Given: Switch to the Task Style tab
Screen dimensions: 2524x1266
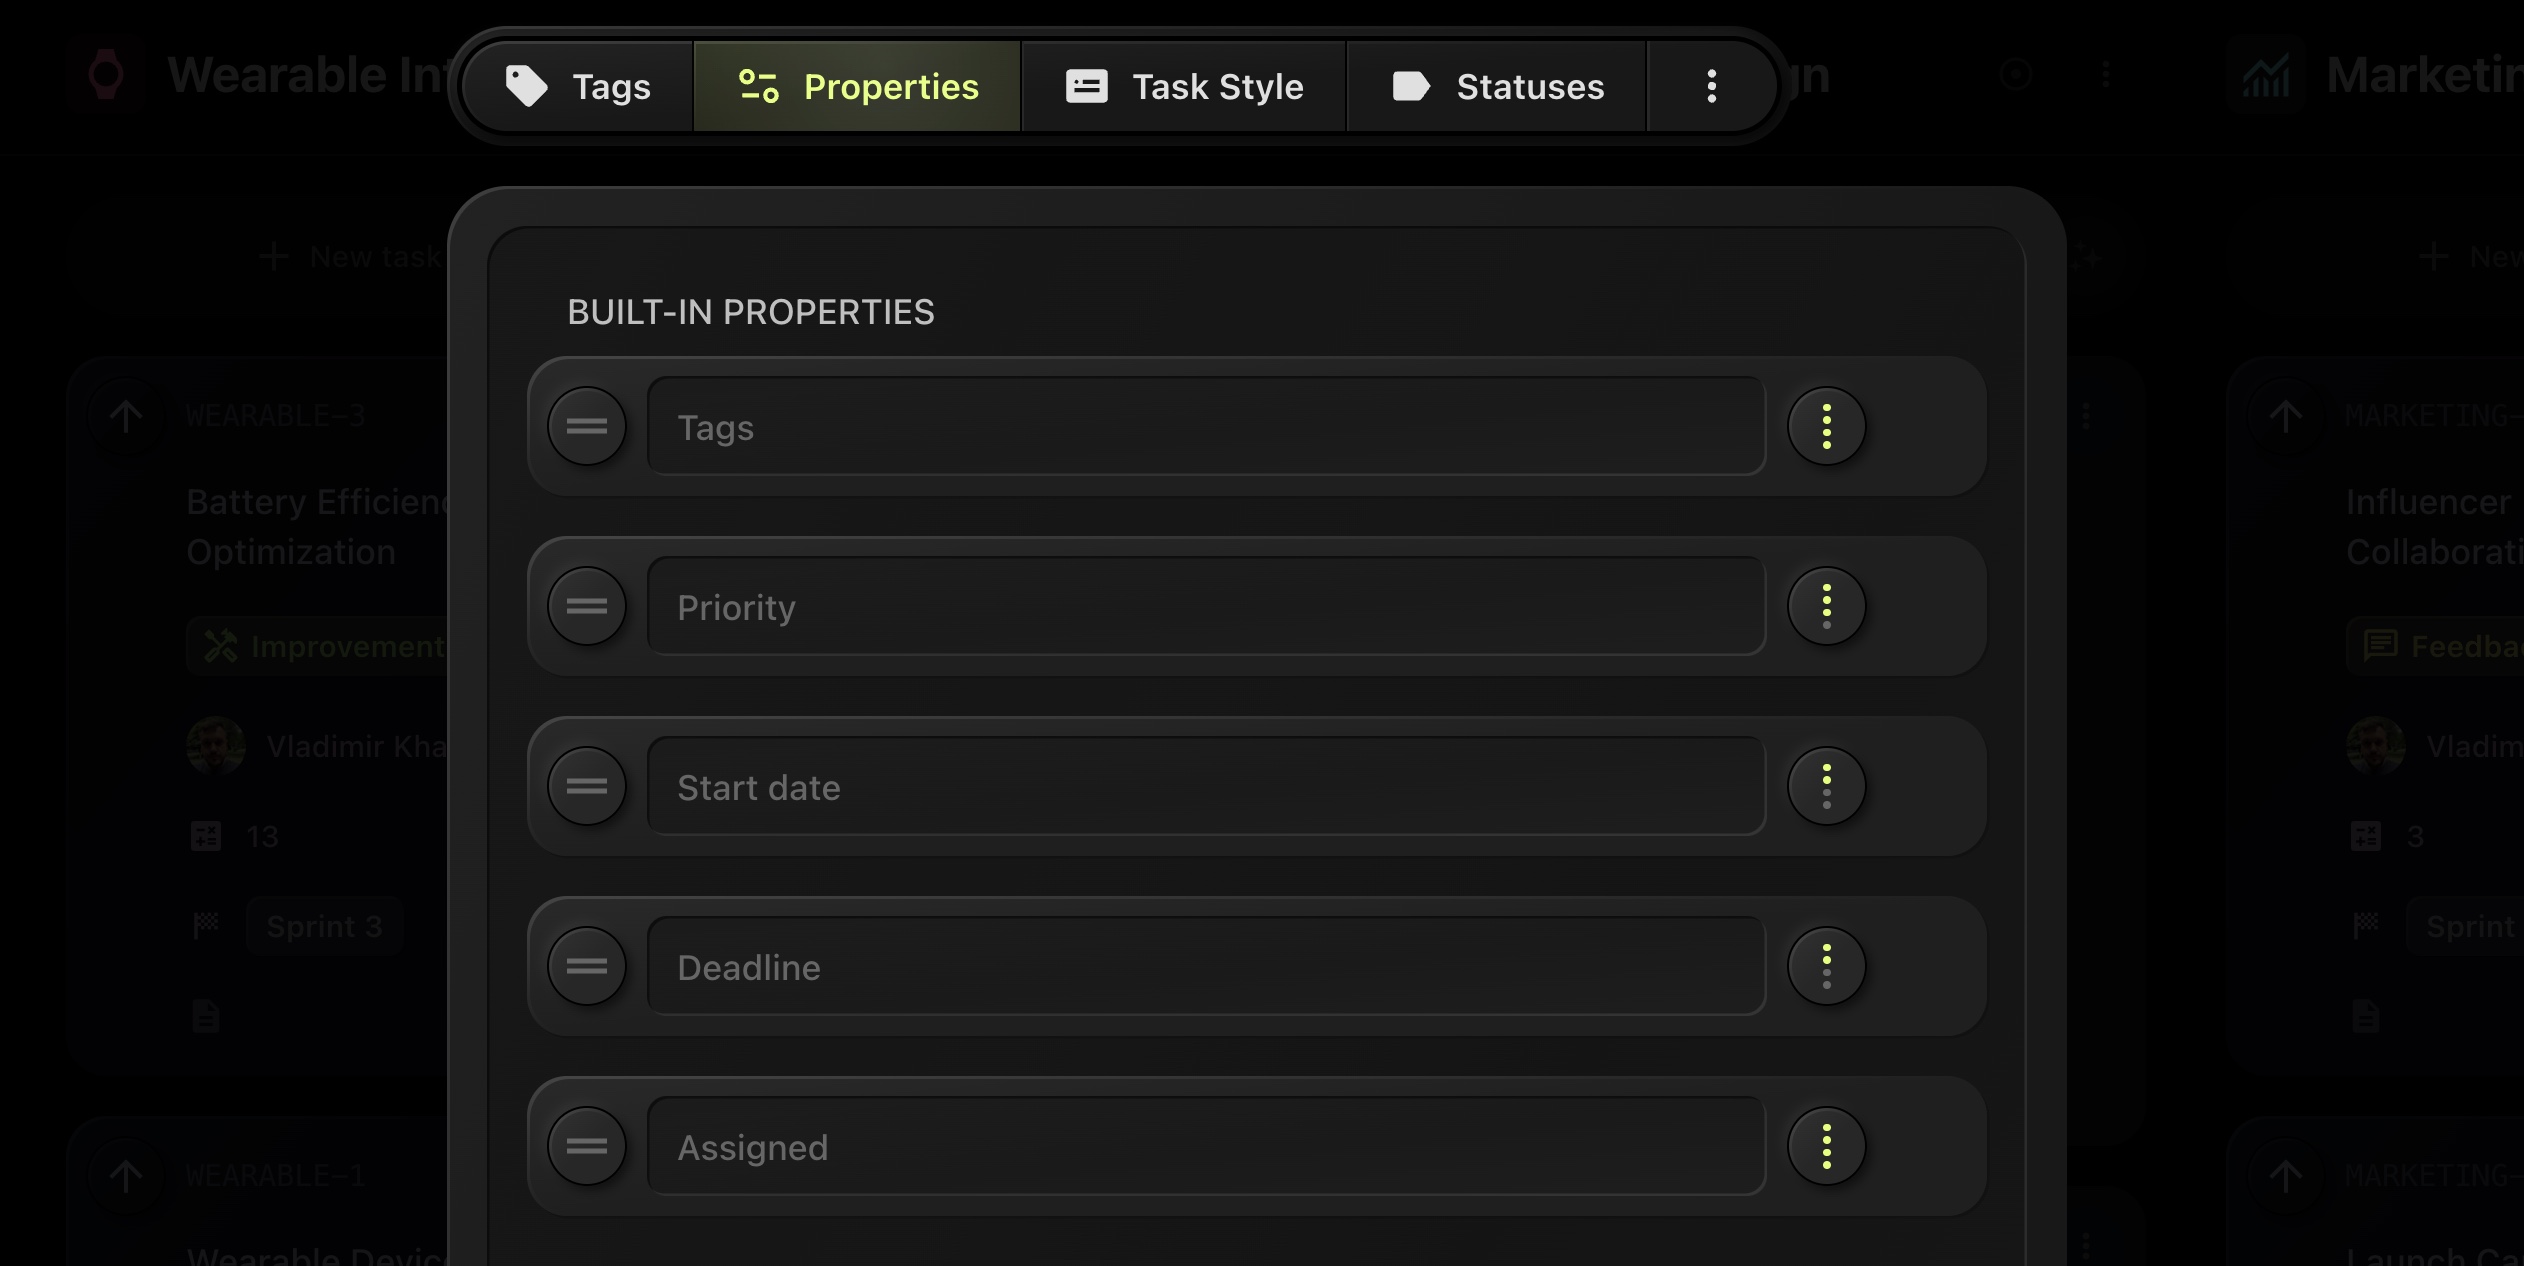Looking at the screenshot, I should (x=1184, y=87).
